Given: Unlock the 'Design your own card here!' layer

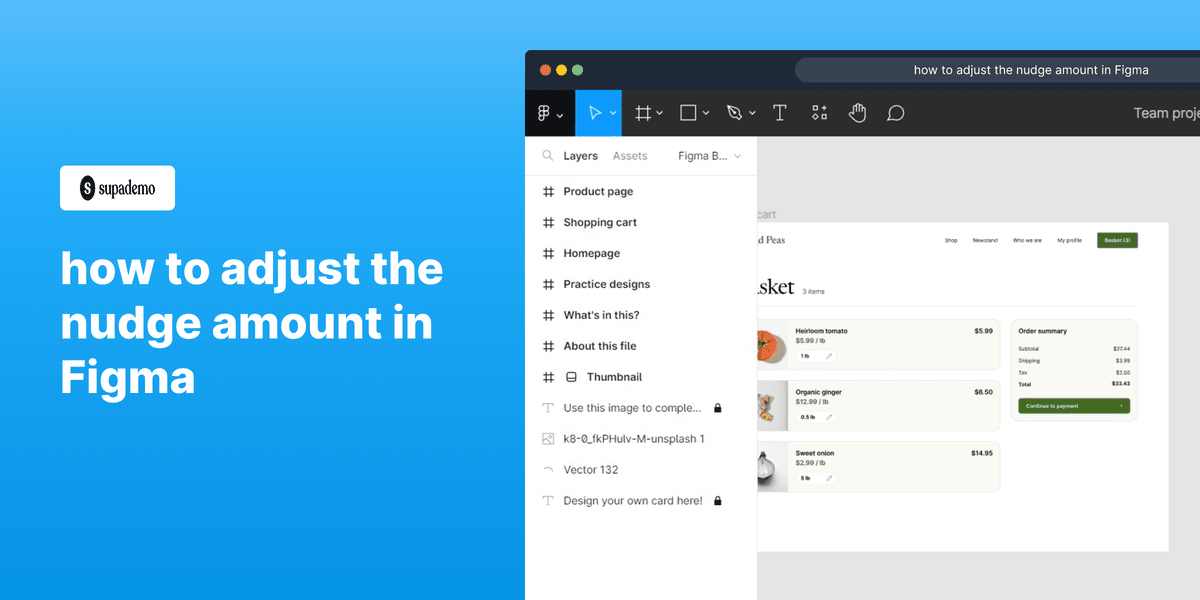Looking at the screenshot, I should point(718,500).
